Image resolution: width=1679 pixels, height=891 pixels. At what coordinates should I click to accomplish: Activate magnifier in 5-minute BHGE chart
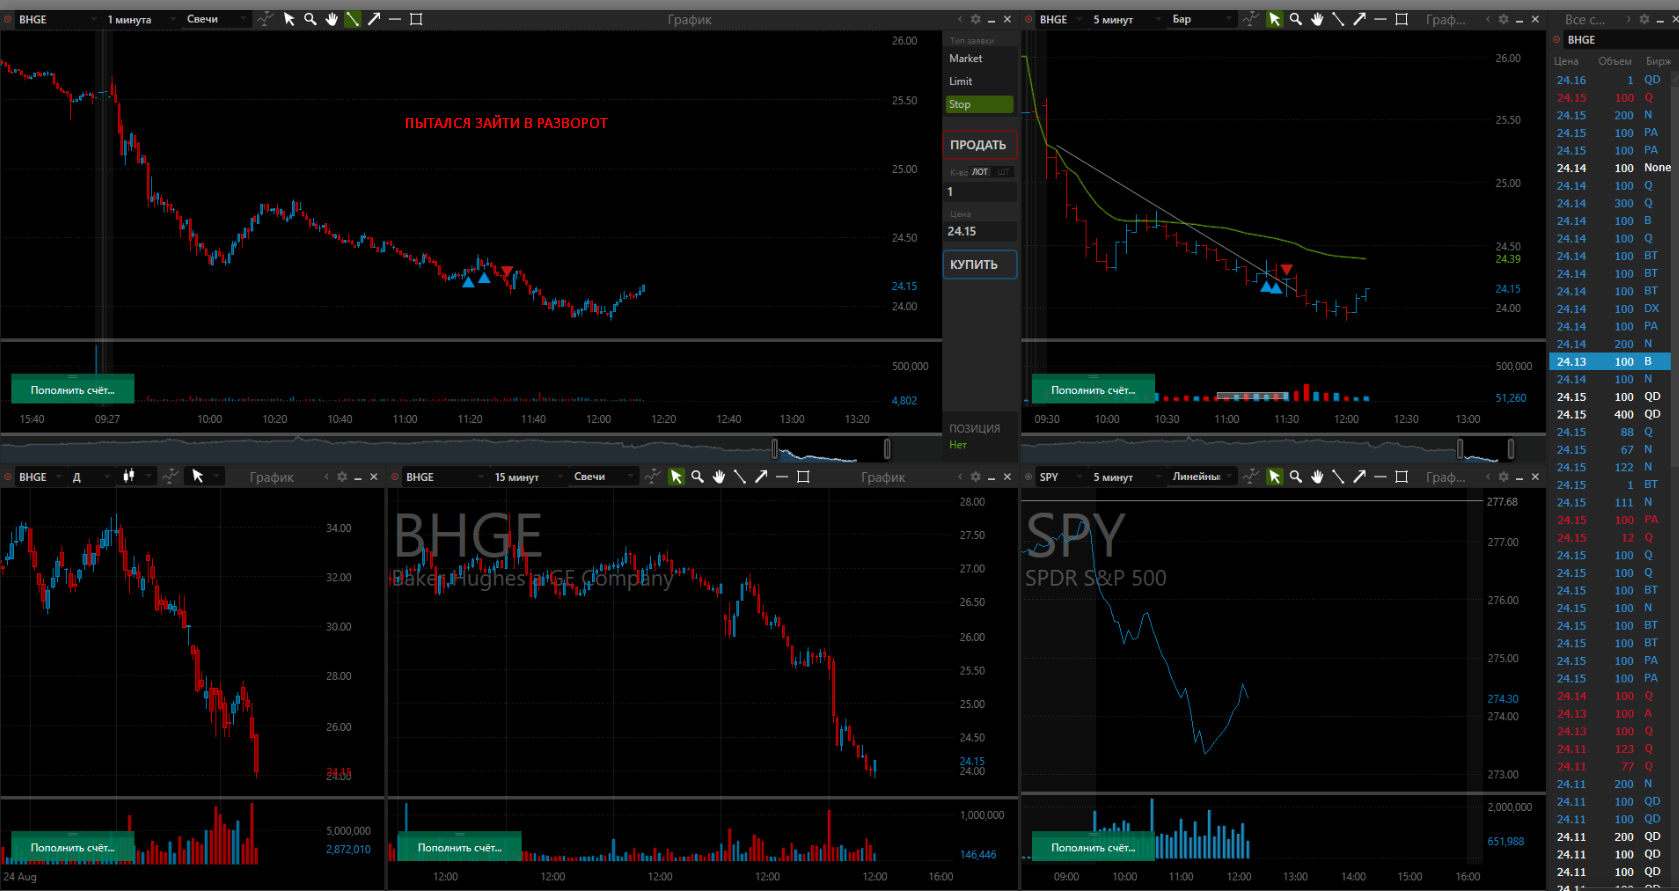(x=1295, y=19)
